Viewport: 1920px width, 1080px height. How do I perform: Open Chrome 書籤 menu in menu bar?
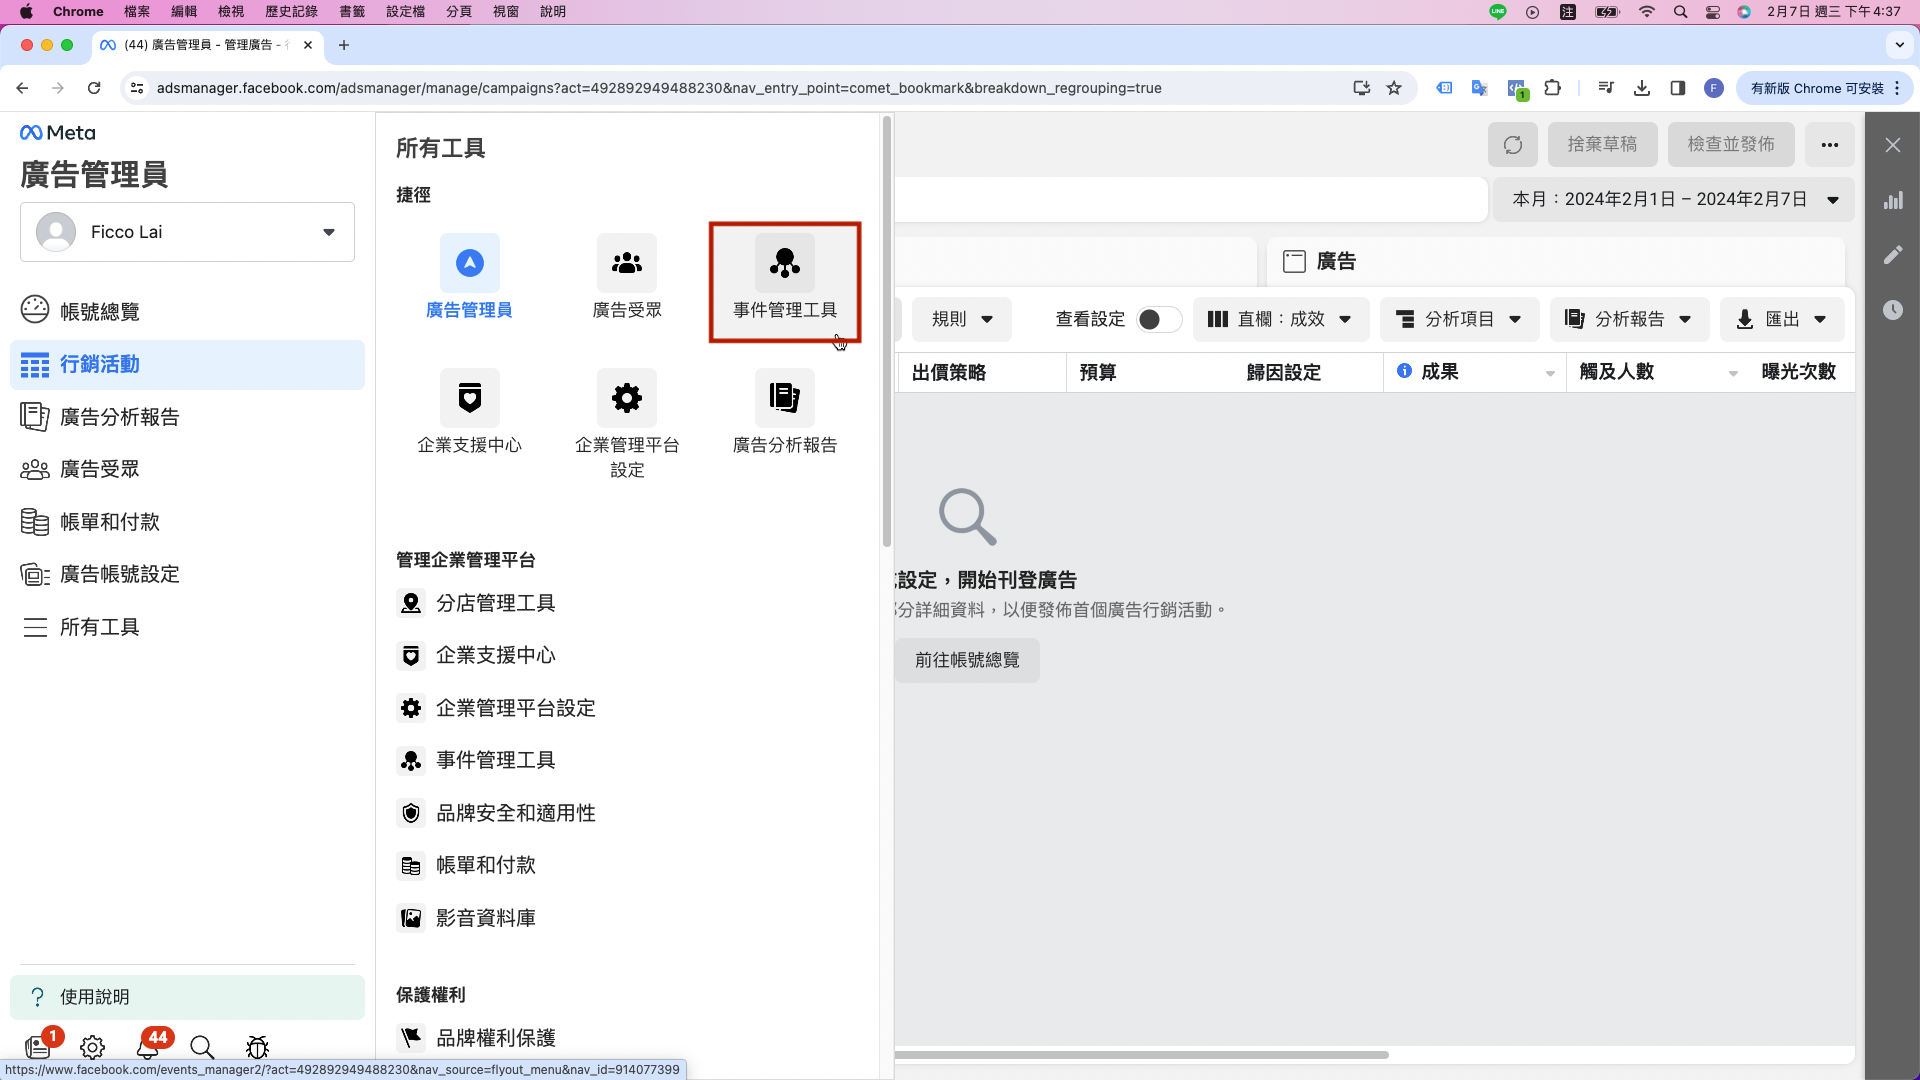[x=352, y=12]
